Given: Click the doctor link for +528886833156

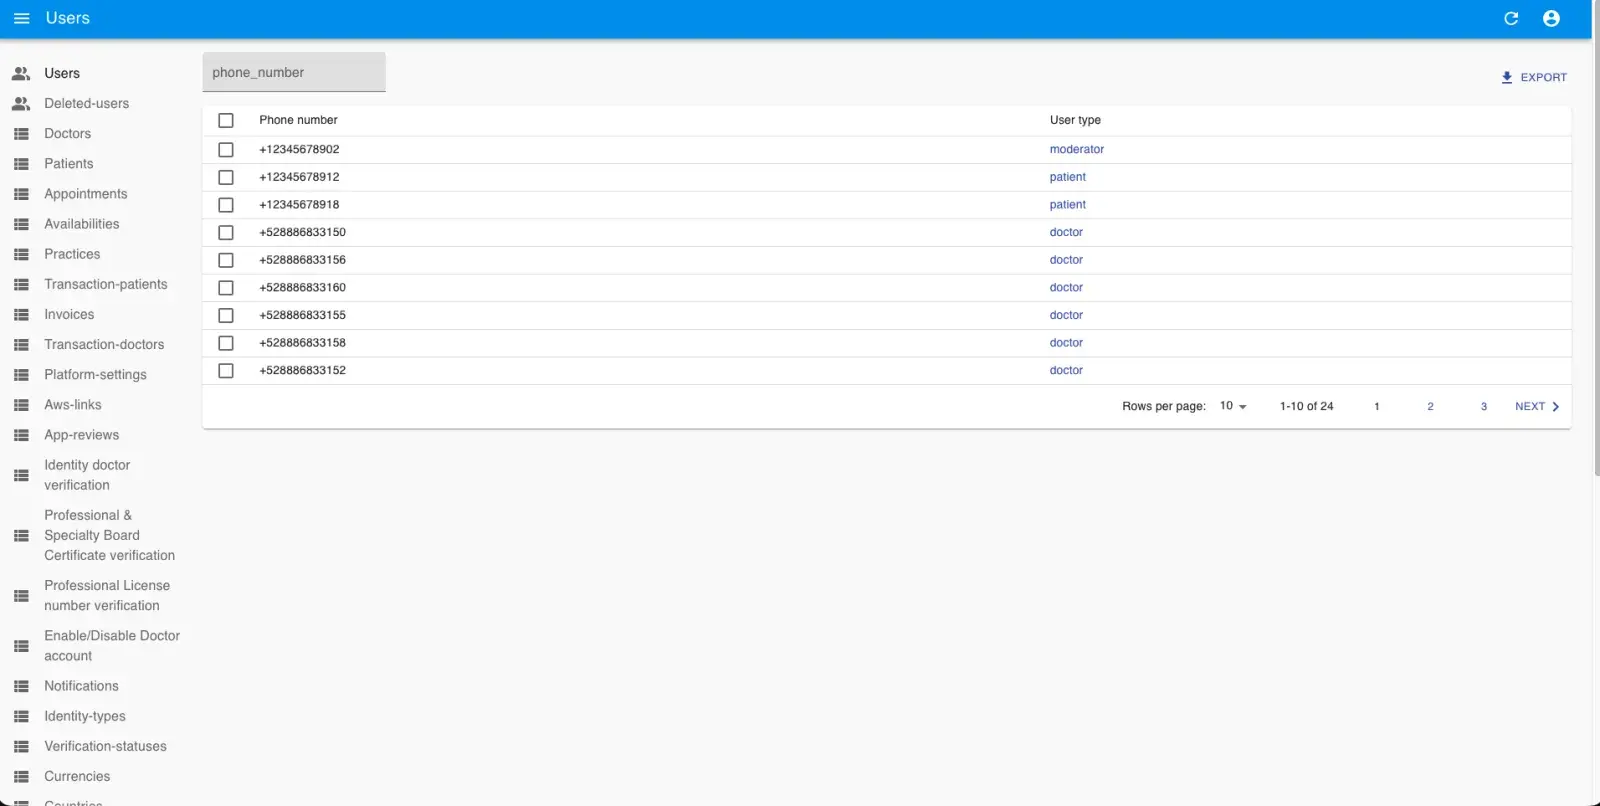Looking at the screenshot, I should point(1066,260).
